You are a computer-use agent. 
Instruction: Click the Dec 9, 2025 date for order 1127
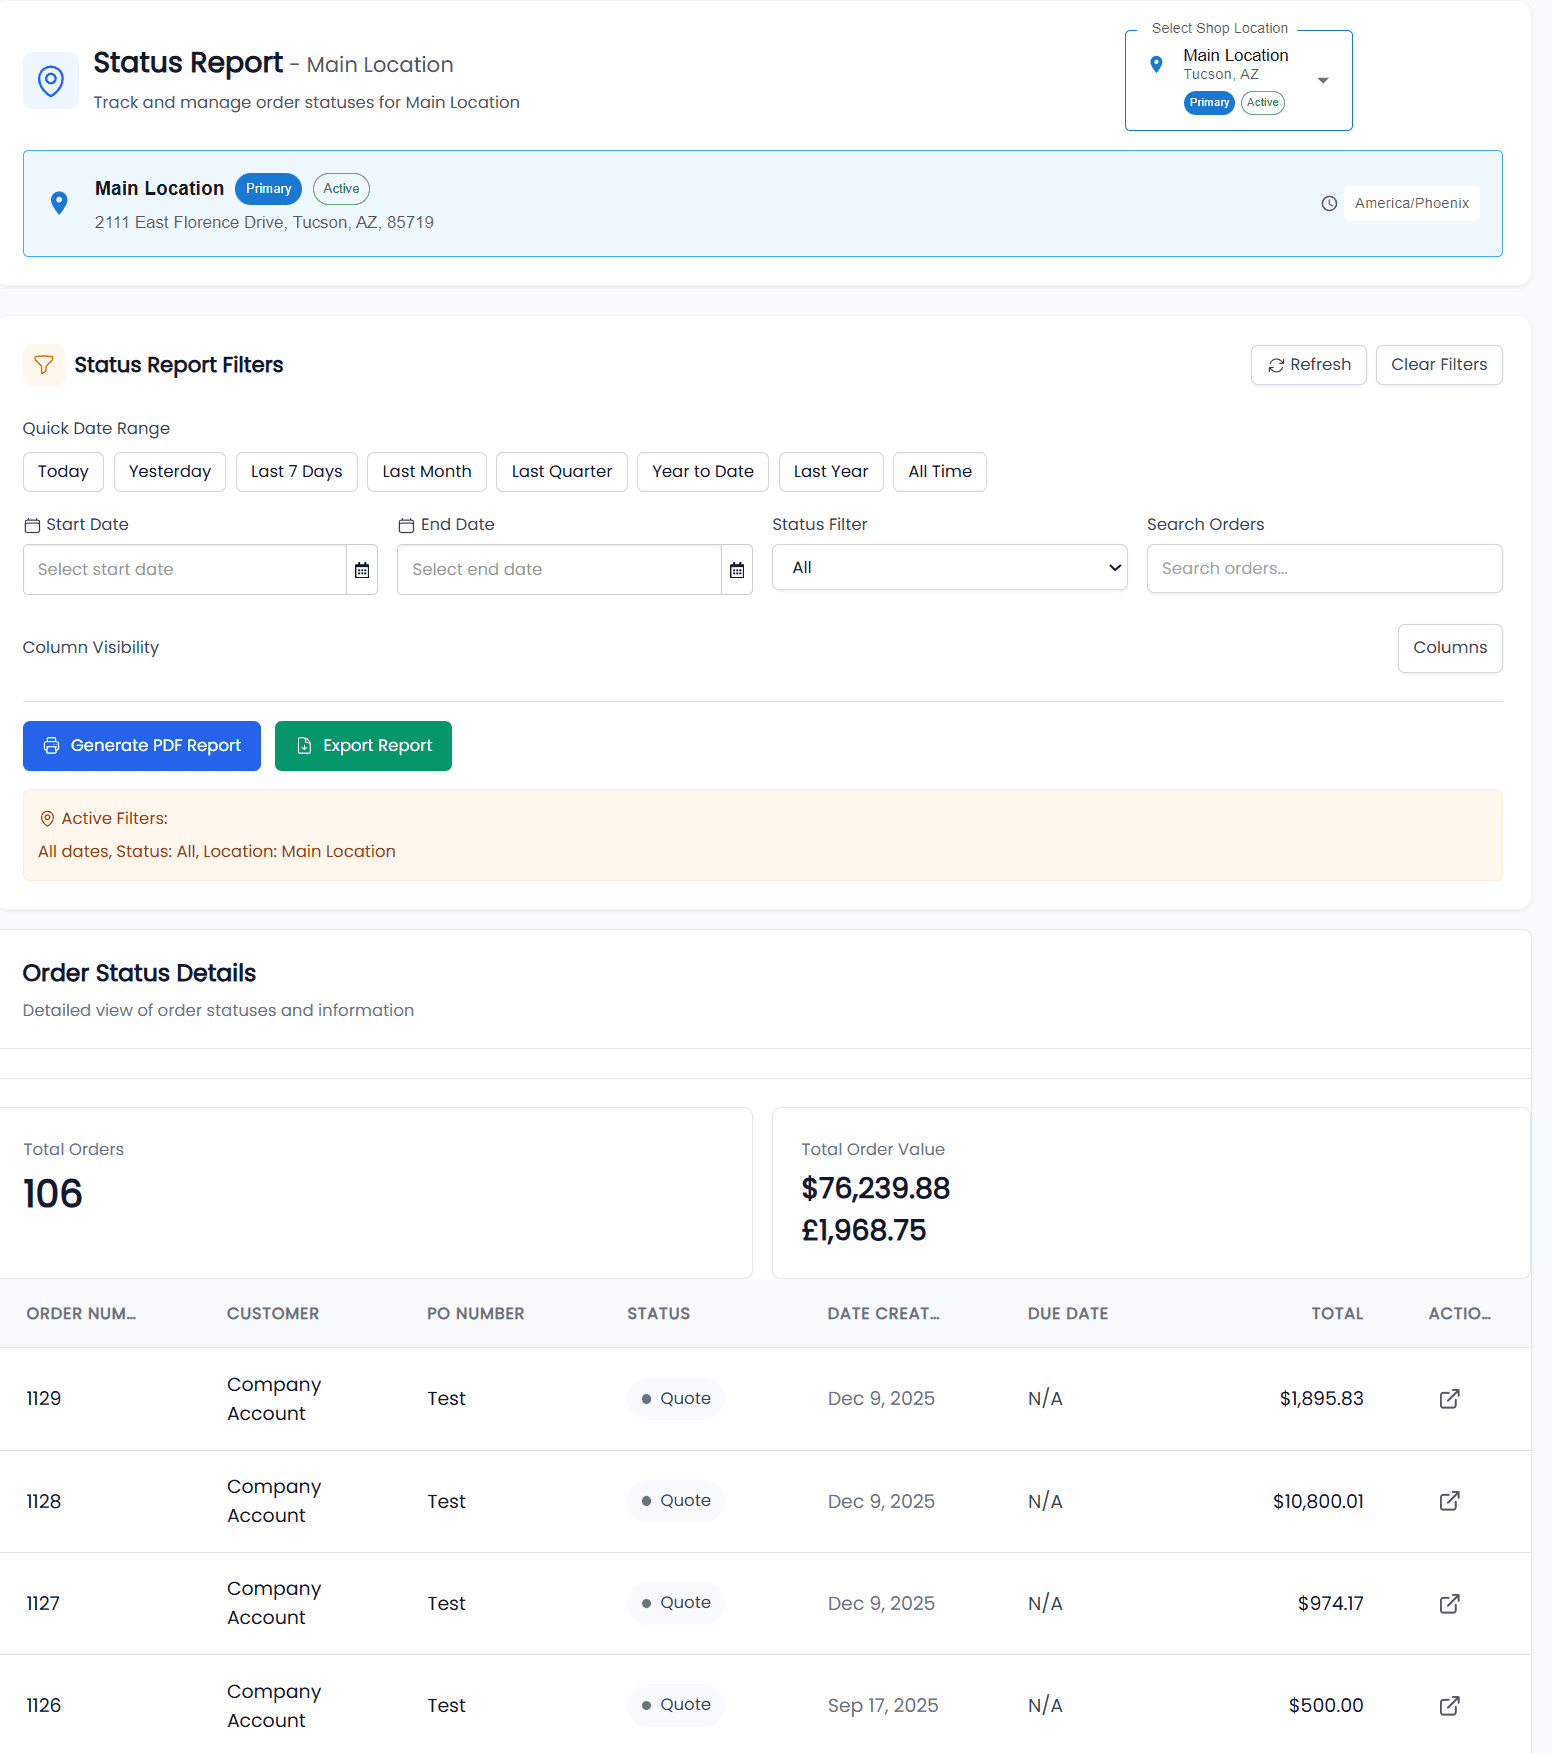(x=881, y=1604)
